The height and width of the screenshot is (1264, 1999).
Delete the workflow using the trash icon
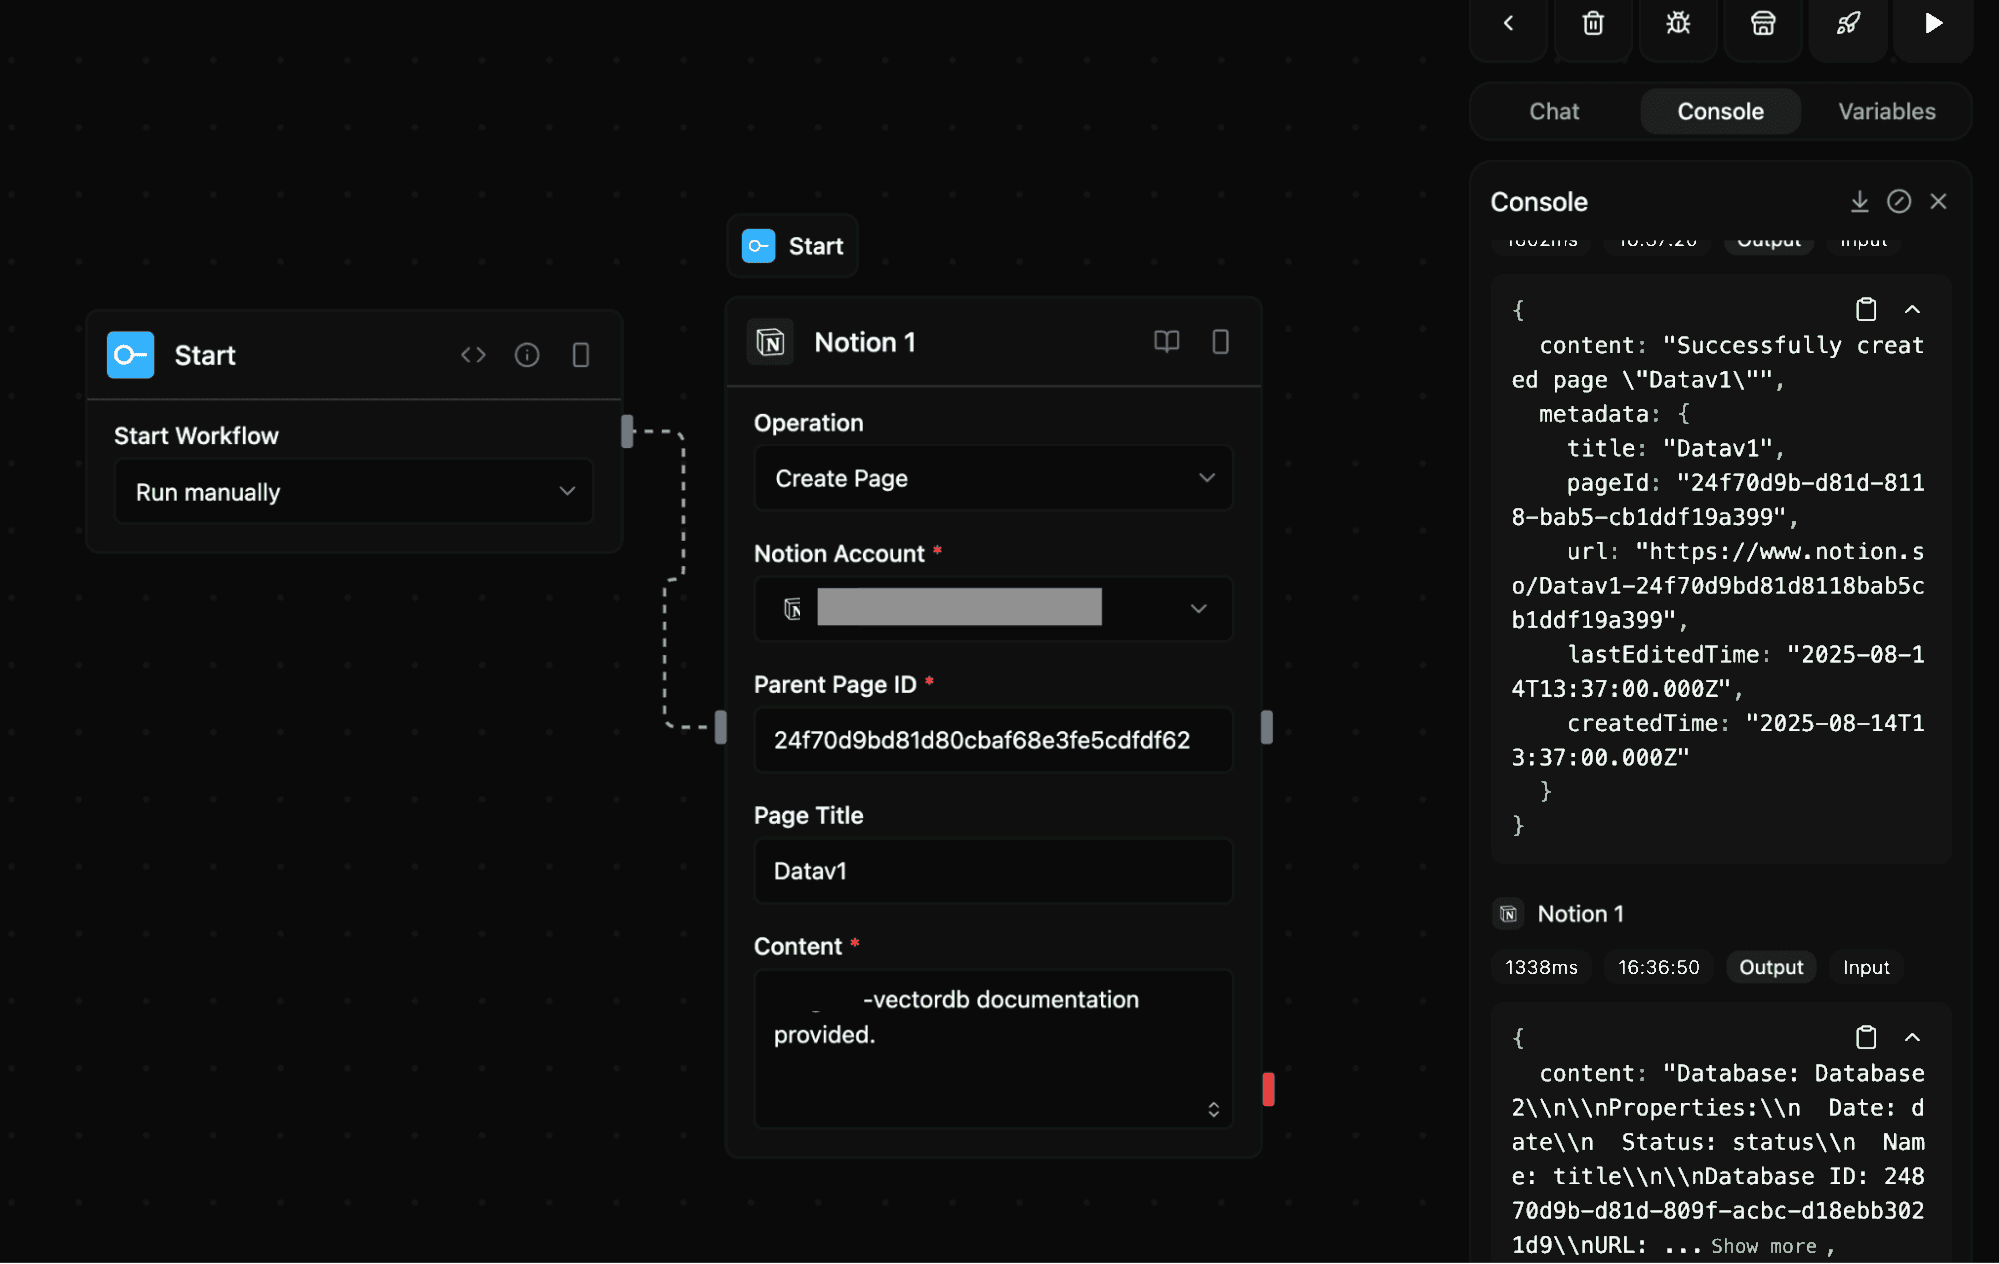point(1592,23)
